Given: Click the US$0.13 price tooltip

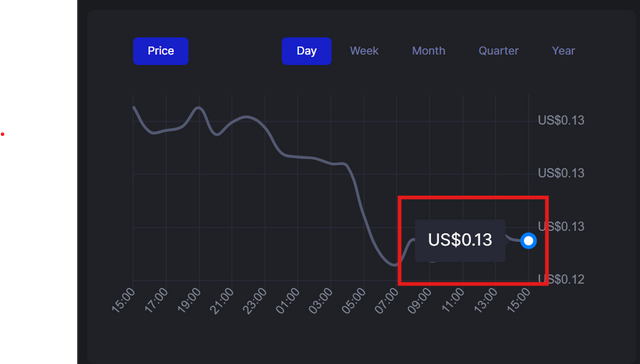Looking at the screenshot, I should coord(460,240).
